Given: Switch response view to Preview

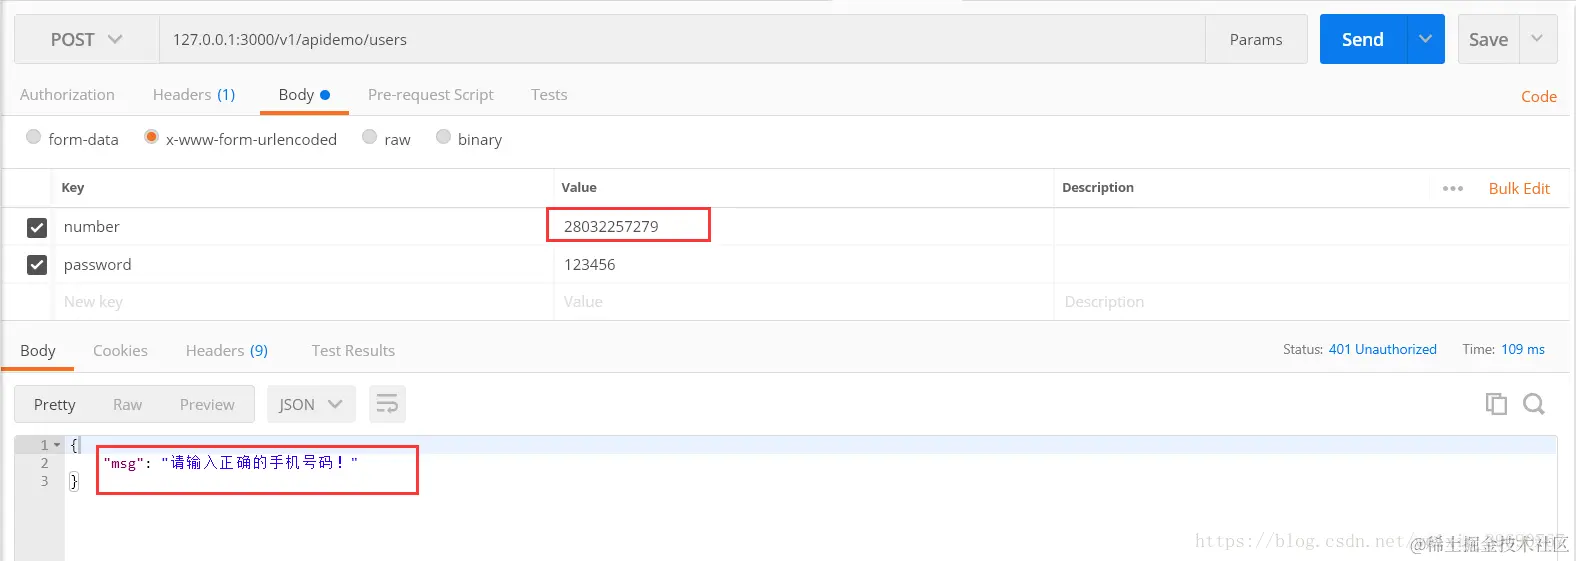Looking at the screenshot, I should tap(207, 404).
